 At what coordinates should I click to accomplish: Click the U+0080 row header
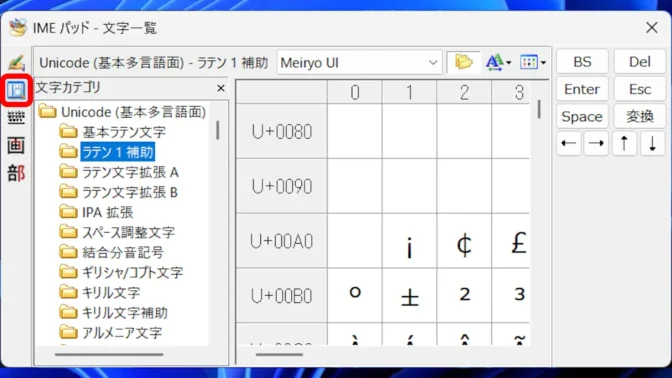(x=282, y=132)
